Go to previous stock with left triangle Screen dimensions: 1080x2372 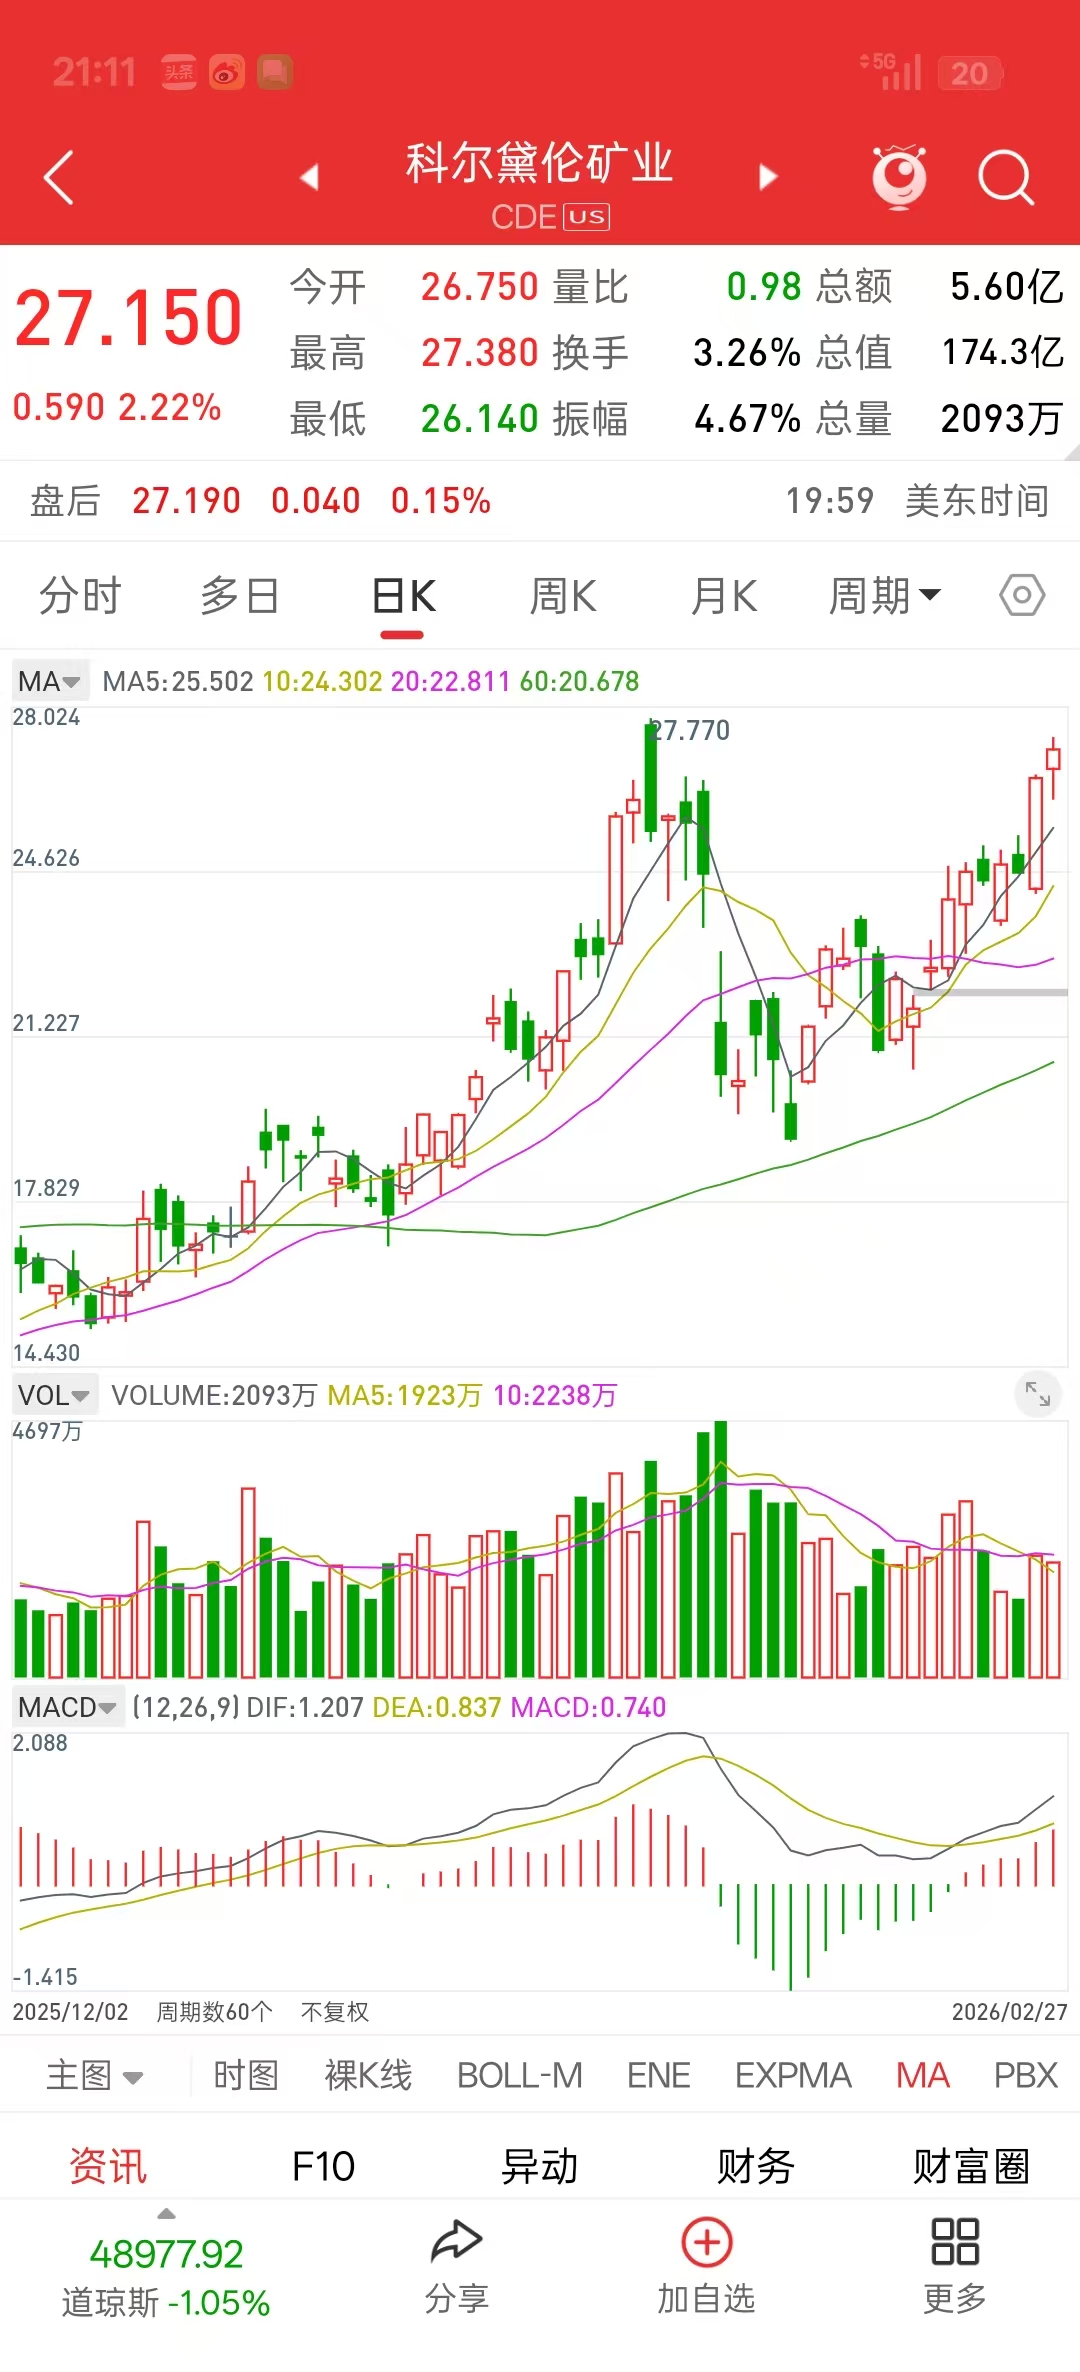pos(310,177)
